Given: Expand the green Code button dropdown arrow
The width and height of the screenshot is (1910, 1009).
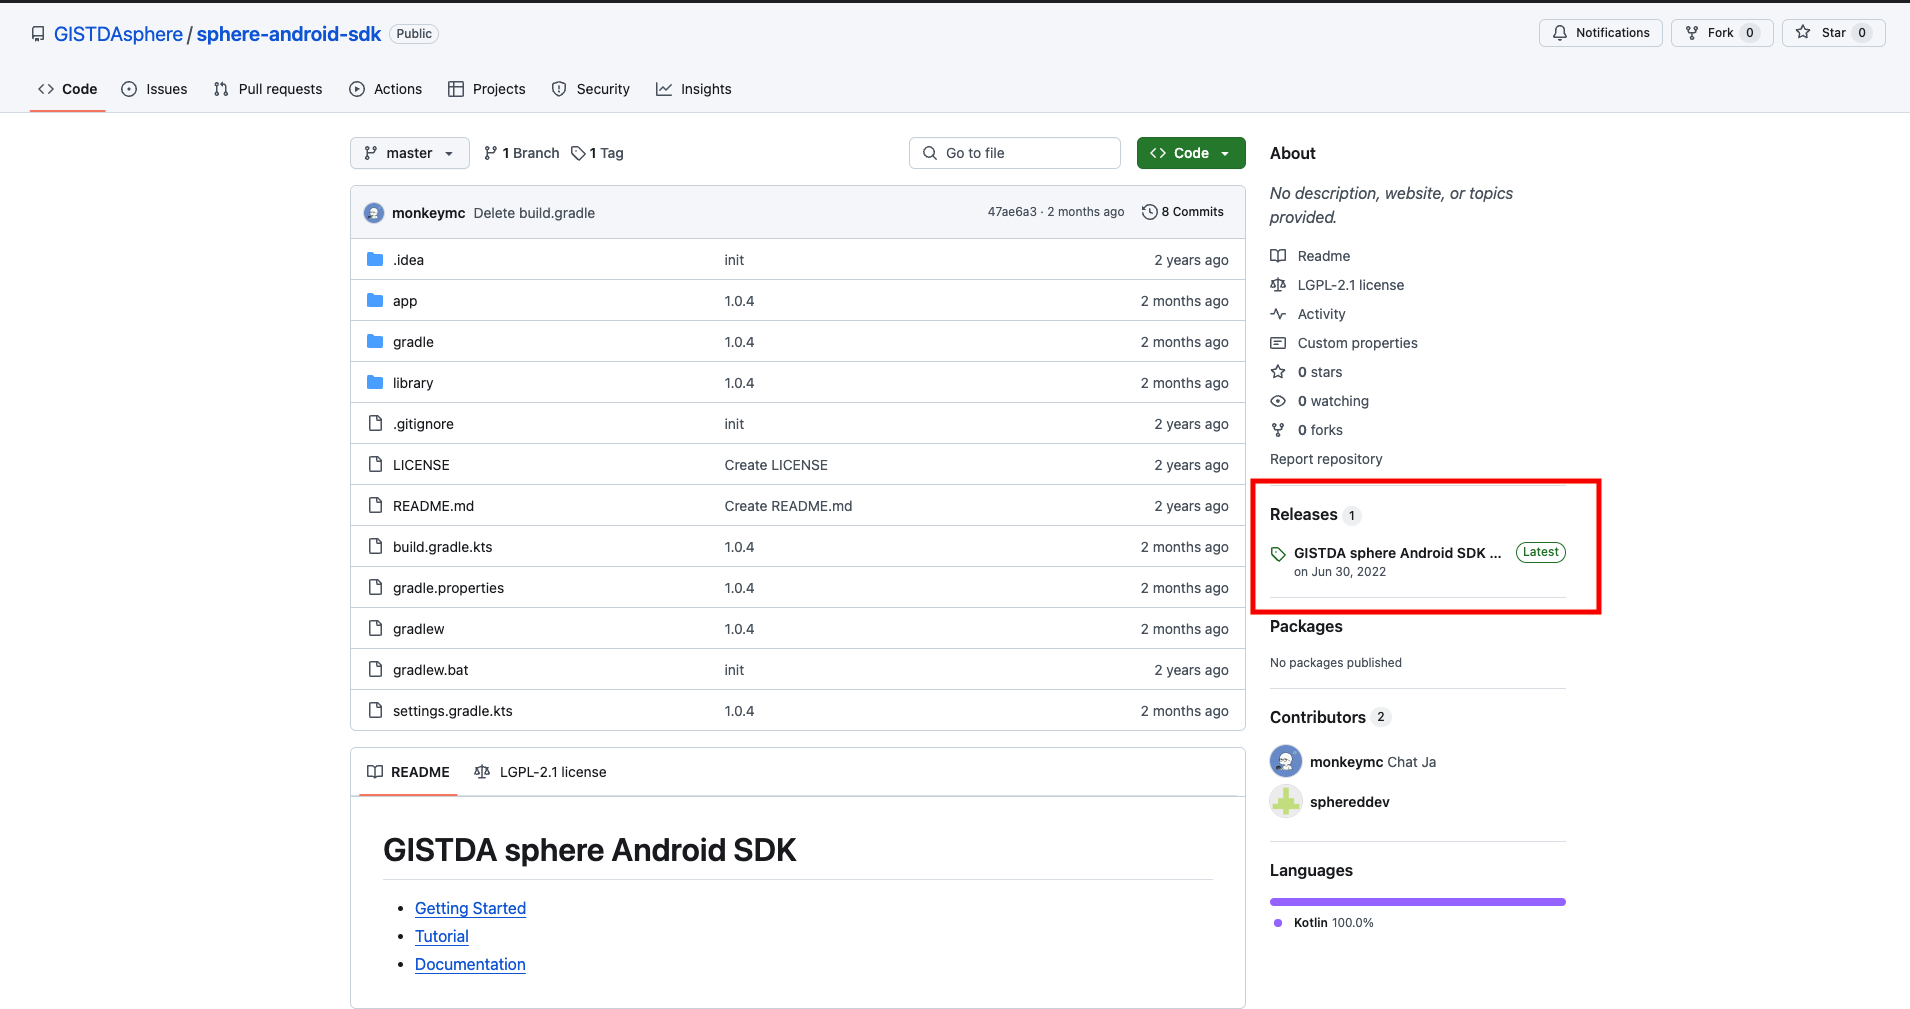Looking at the screenshot, I should (1226, 152).
